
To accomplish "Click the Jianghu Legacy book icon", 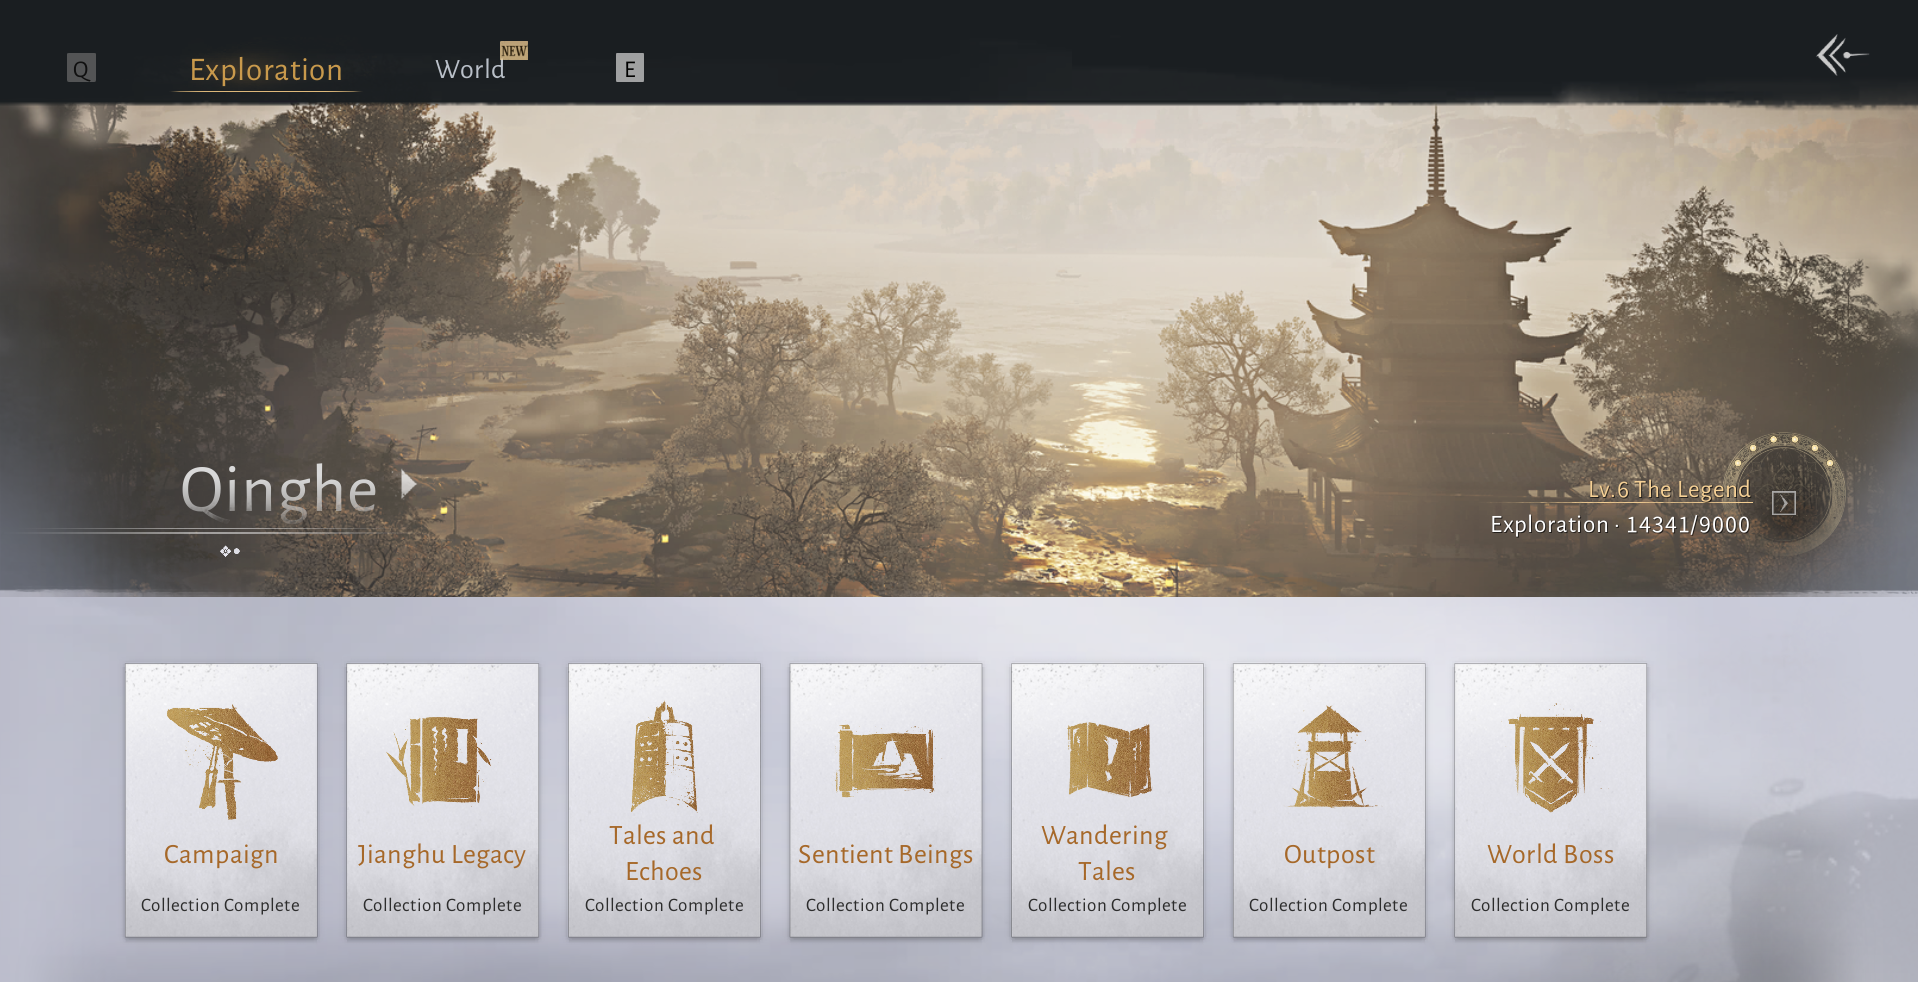I will [x=440, y=760].
